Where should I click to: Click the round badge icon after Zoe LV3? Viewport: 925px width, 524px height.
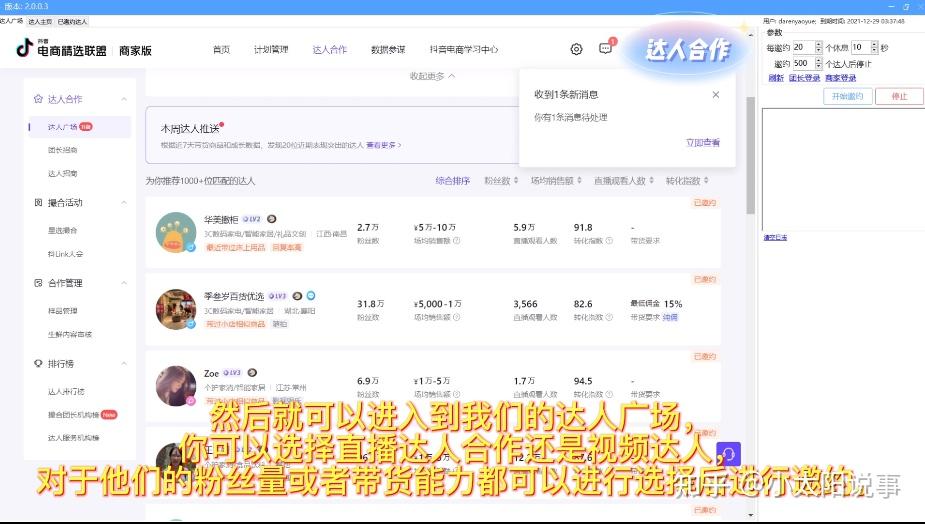point(252,373)
